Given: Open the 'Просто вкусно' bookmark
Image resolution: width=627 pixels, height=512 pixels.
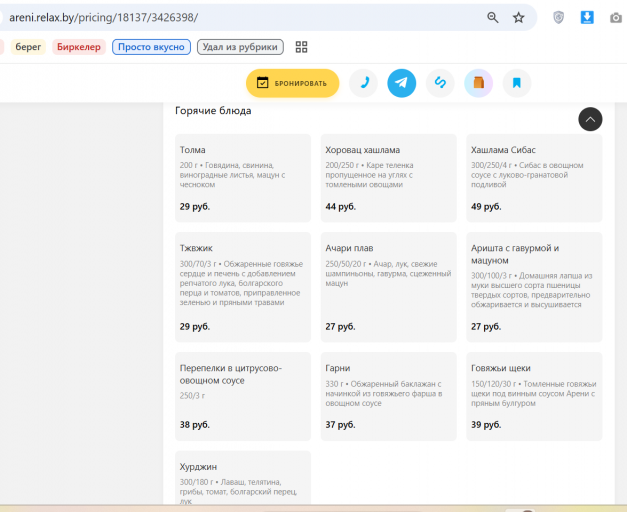Looking at the screenshot, I should click(x=151, y=47).
